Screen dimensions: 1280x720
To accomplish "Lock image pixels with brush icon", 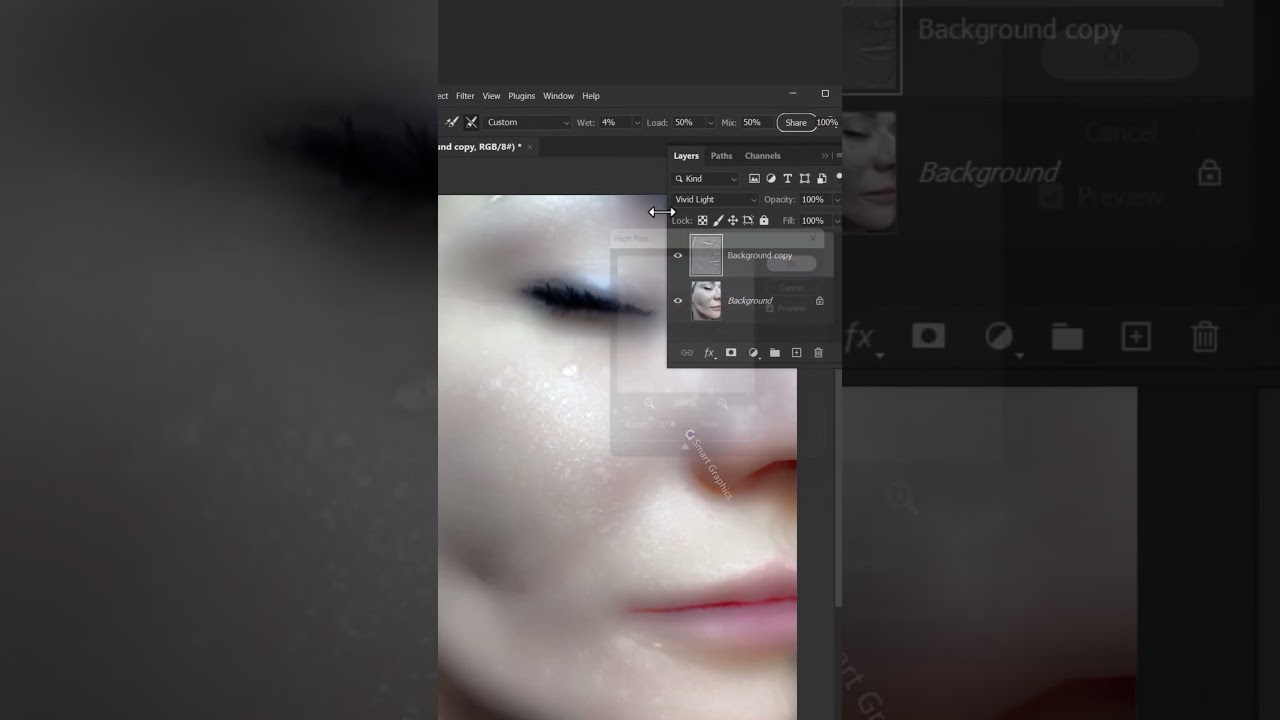I will (x=718, y=221).
